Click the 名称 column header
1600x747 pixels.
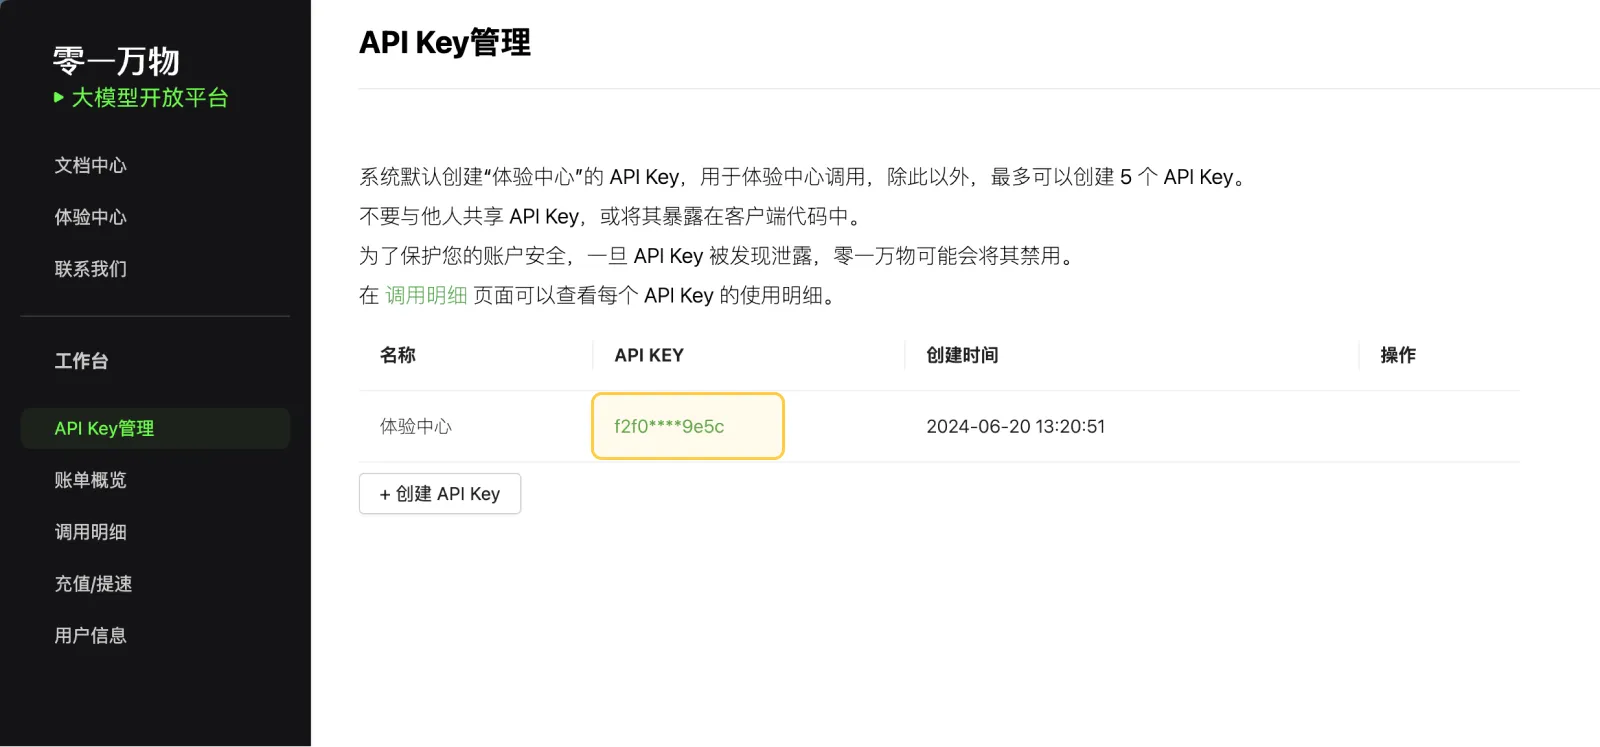pos(397,355)
